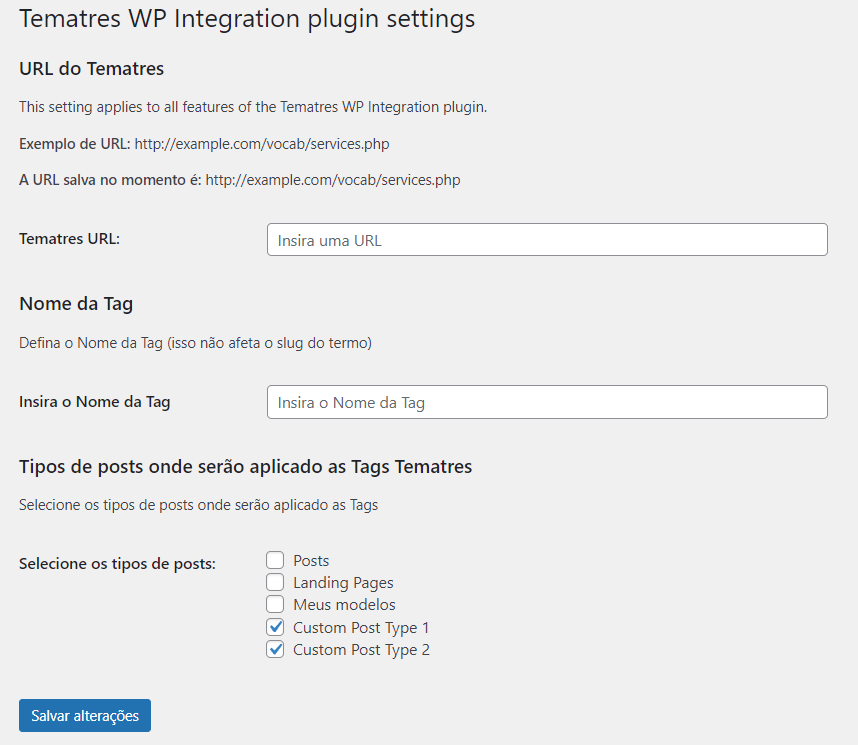Image resolution: width=858 pixels, height=745 pixels.
Task: Click the 'URL do Tematres' section heading
Action: coord(91,68)
